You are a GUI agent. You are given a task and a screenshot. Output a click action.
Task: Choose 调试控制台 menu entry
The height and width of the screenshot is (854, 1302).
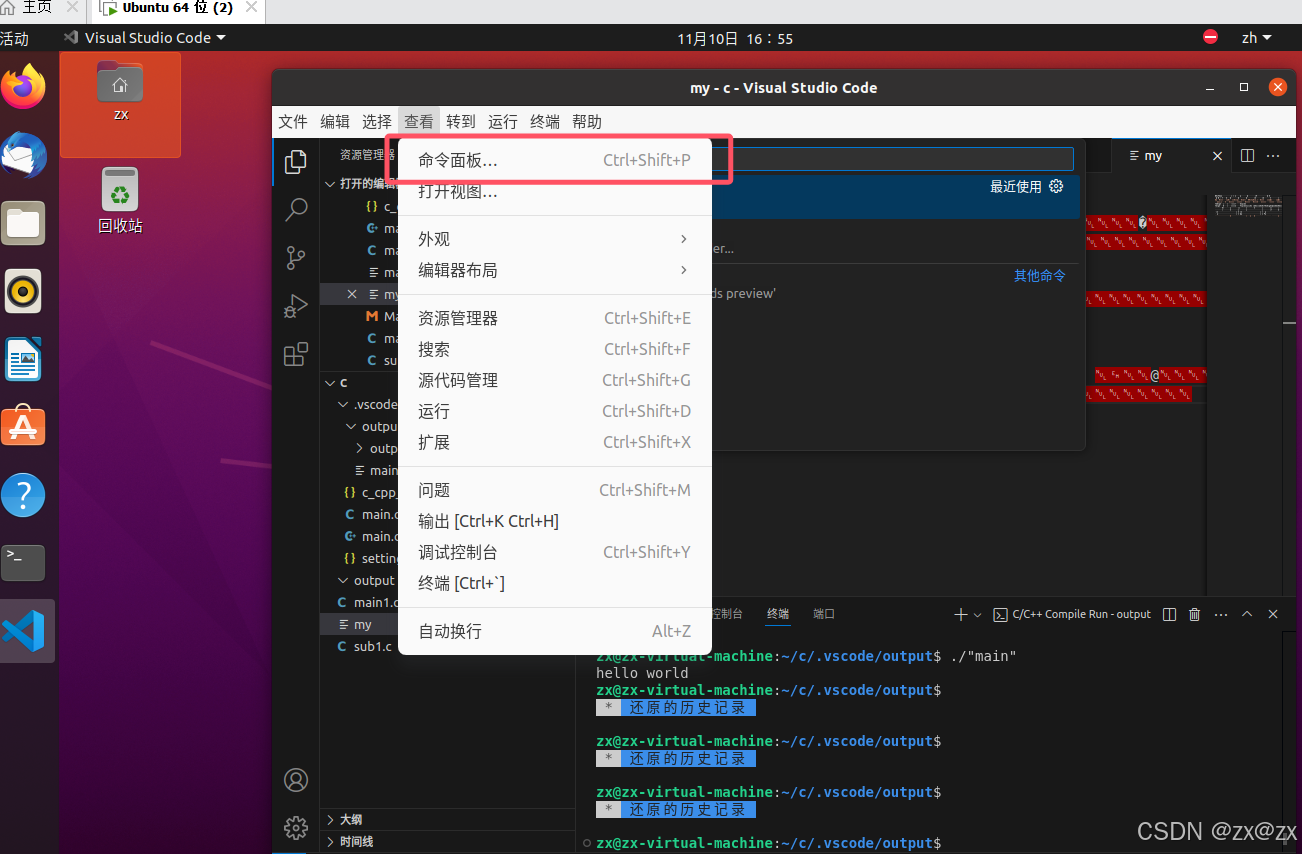(x=555, y=552)
